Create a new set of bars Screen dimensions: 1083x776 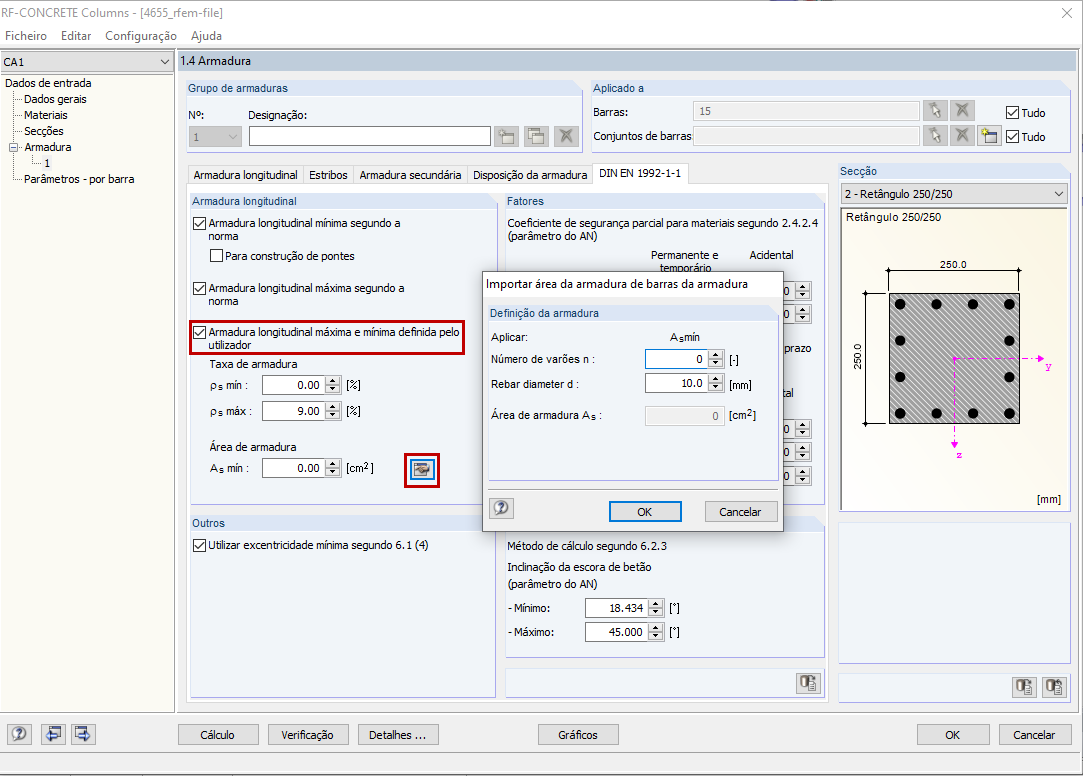[x=990, y=136]
